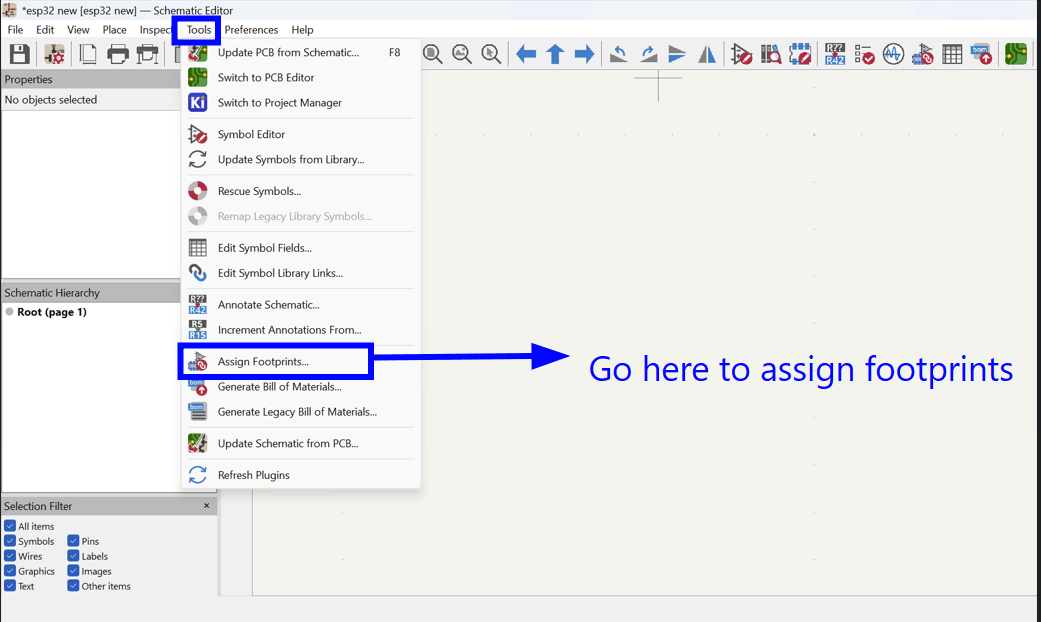The width and height of the screenshot is (1041, 622).
Task: Open Footprint Editor from the toolbar
Action: 800,54
